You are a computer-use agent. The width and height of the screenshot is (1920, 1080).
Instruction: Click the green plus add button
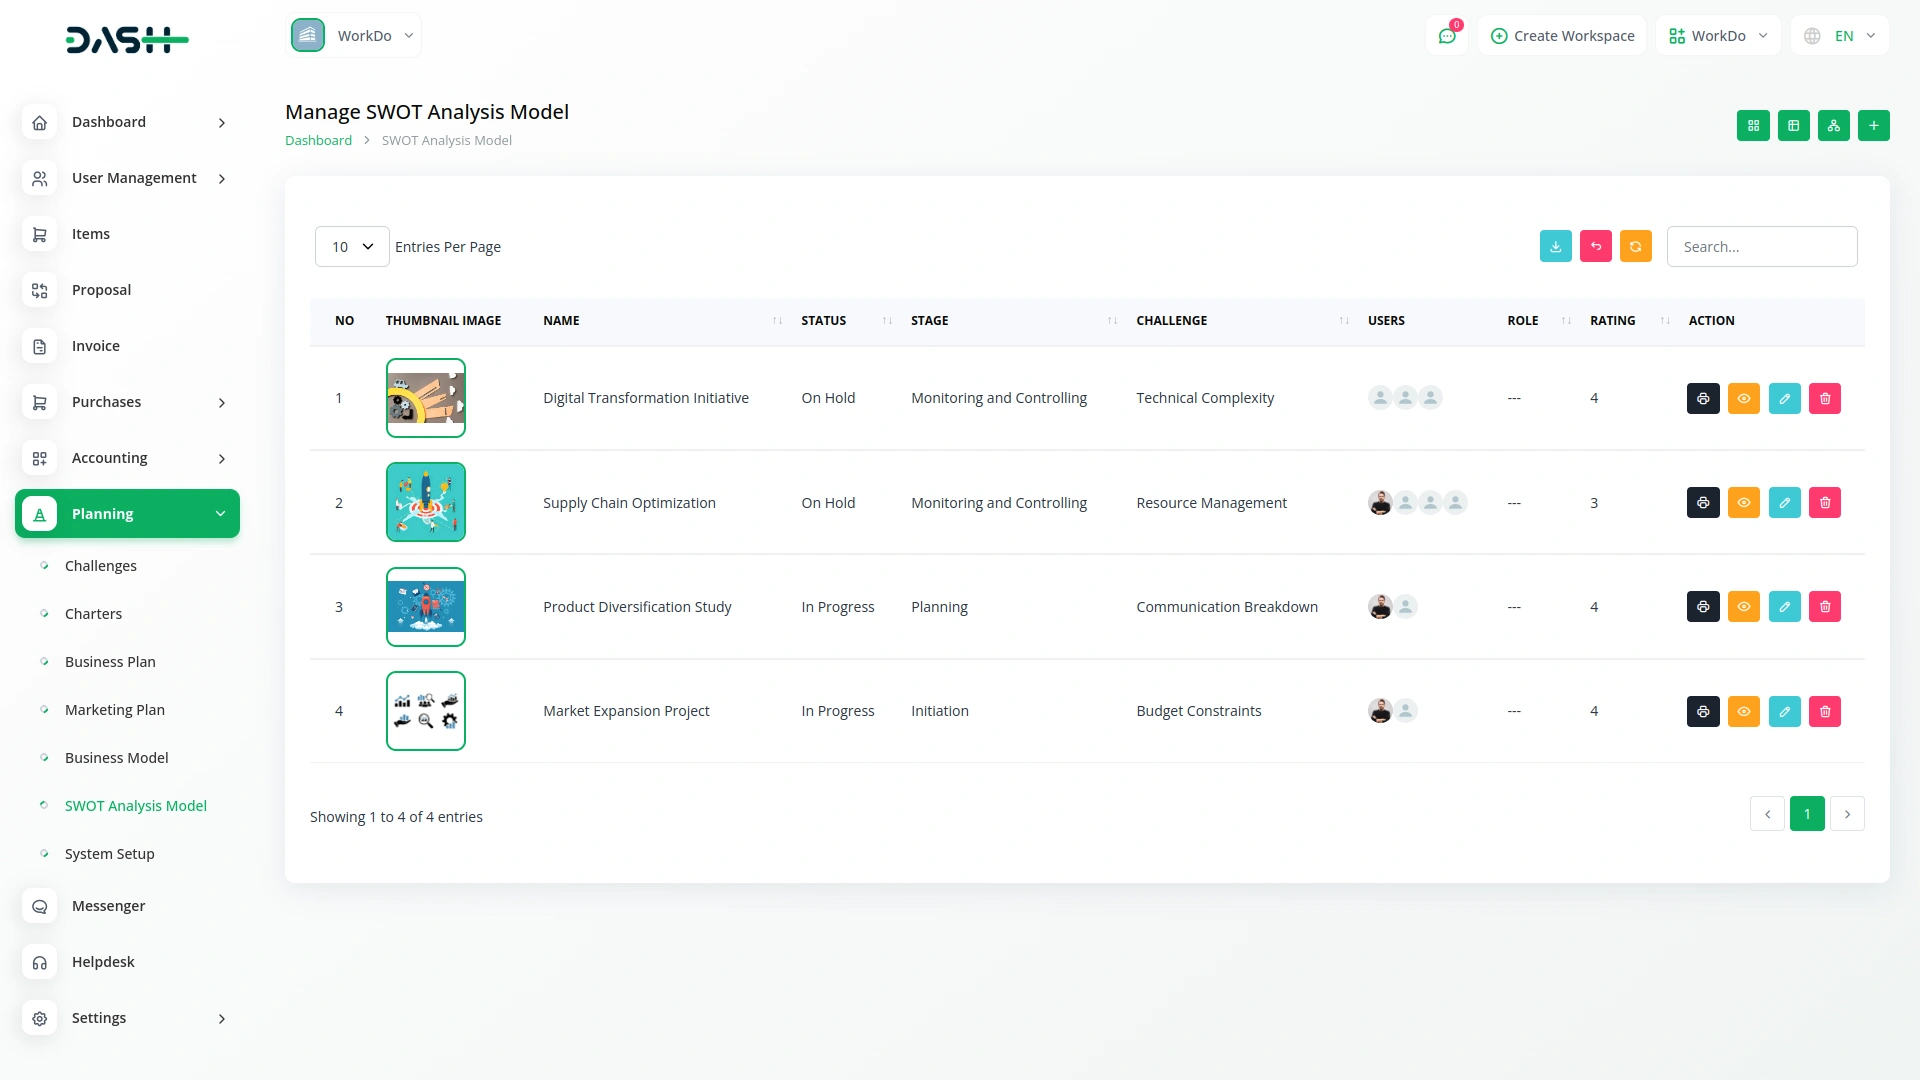(1873, 126)
